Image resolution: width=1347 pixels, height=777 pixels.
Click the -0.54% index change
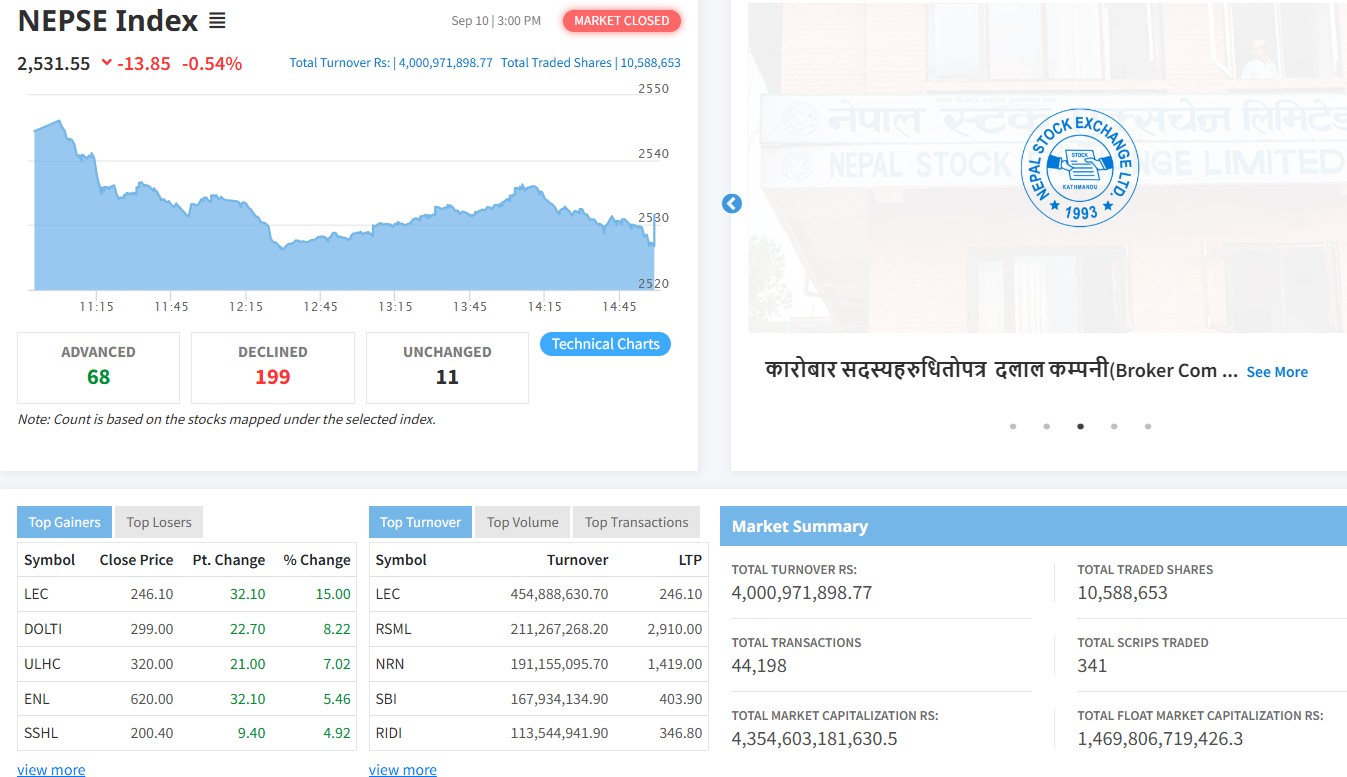(x=212, y=64)
